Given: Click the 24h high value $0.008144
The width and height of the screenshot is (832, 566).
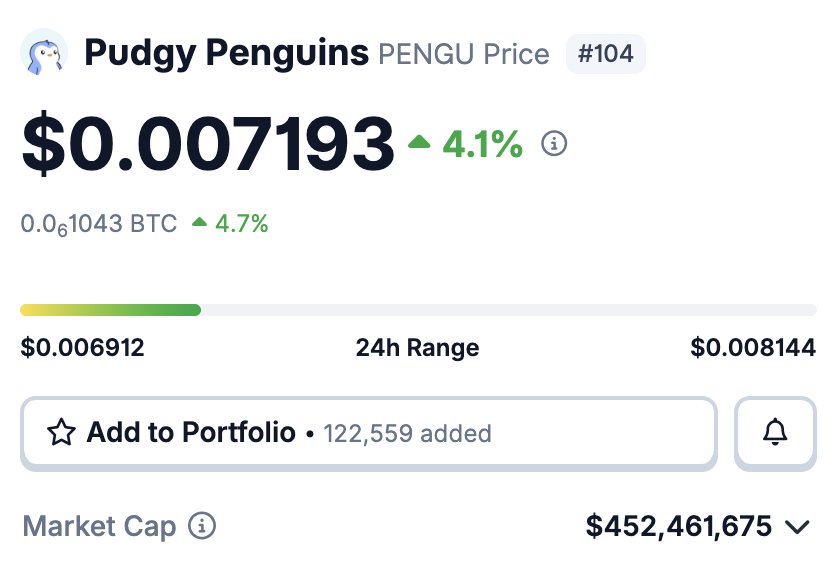Looking at the screenshot, I should point(753,348).
